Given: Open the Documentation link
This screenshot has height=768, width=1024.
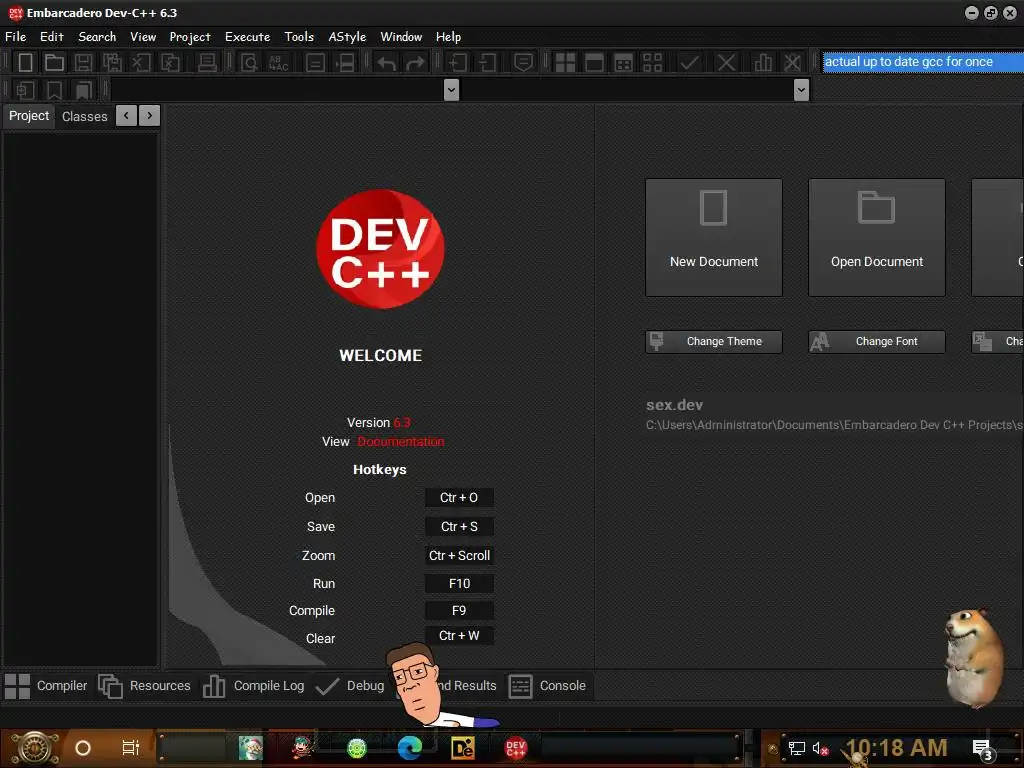Looking at the screenshot, I should point(401,441).
